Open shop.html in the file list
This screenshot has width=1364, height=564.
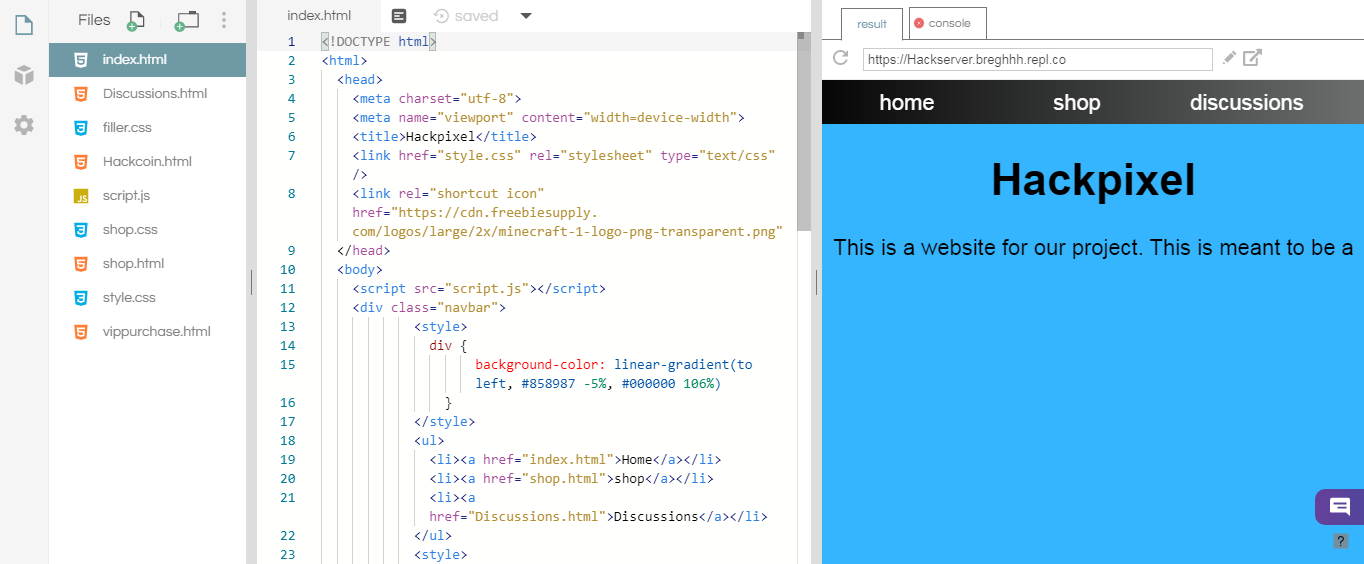click(x=147, y=264)
